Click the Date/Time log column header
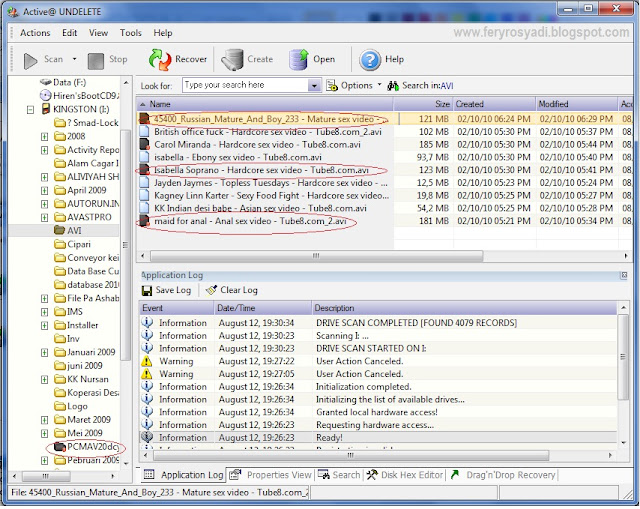The width and height of the screenshot is (640, 509). point(262,308)
